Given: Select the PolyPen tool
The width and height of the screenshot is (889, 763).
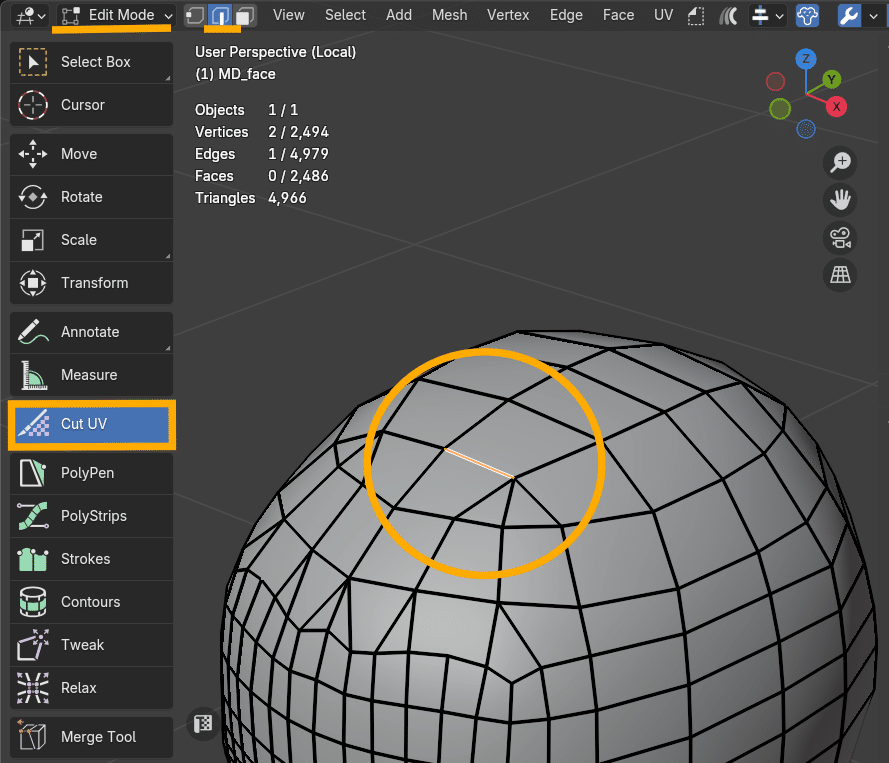Looking at the screenshot, I should coord(90,472).
